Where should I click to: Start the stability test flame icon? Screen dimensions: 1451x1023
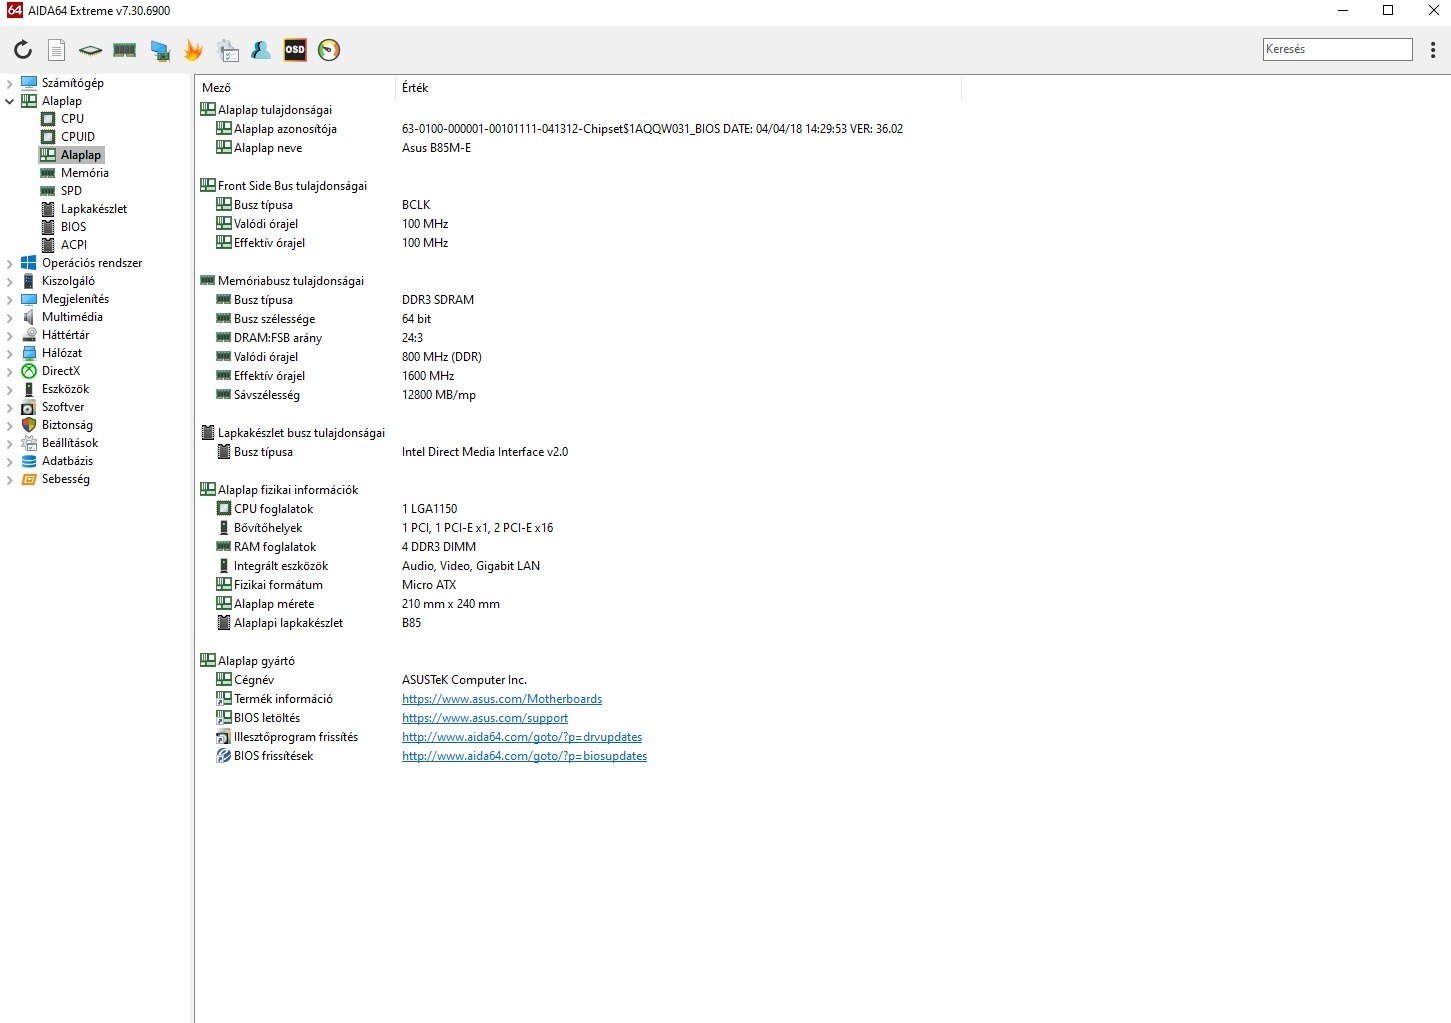193,50
